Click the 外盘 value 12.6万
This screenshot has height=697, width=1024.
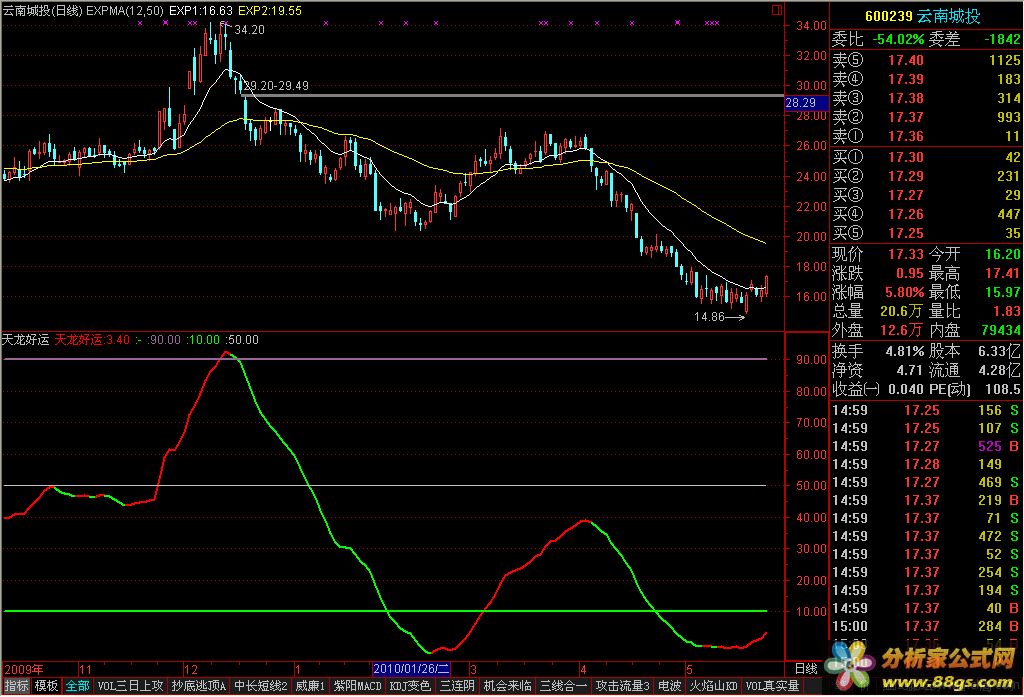[x=901, y=330]
